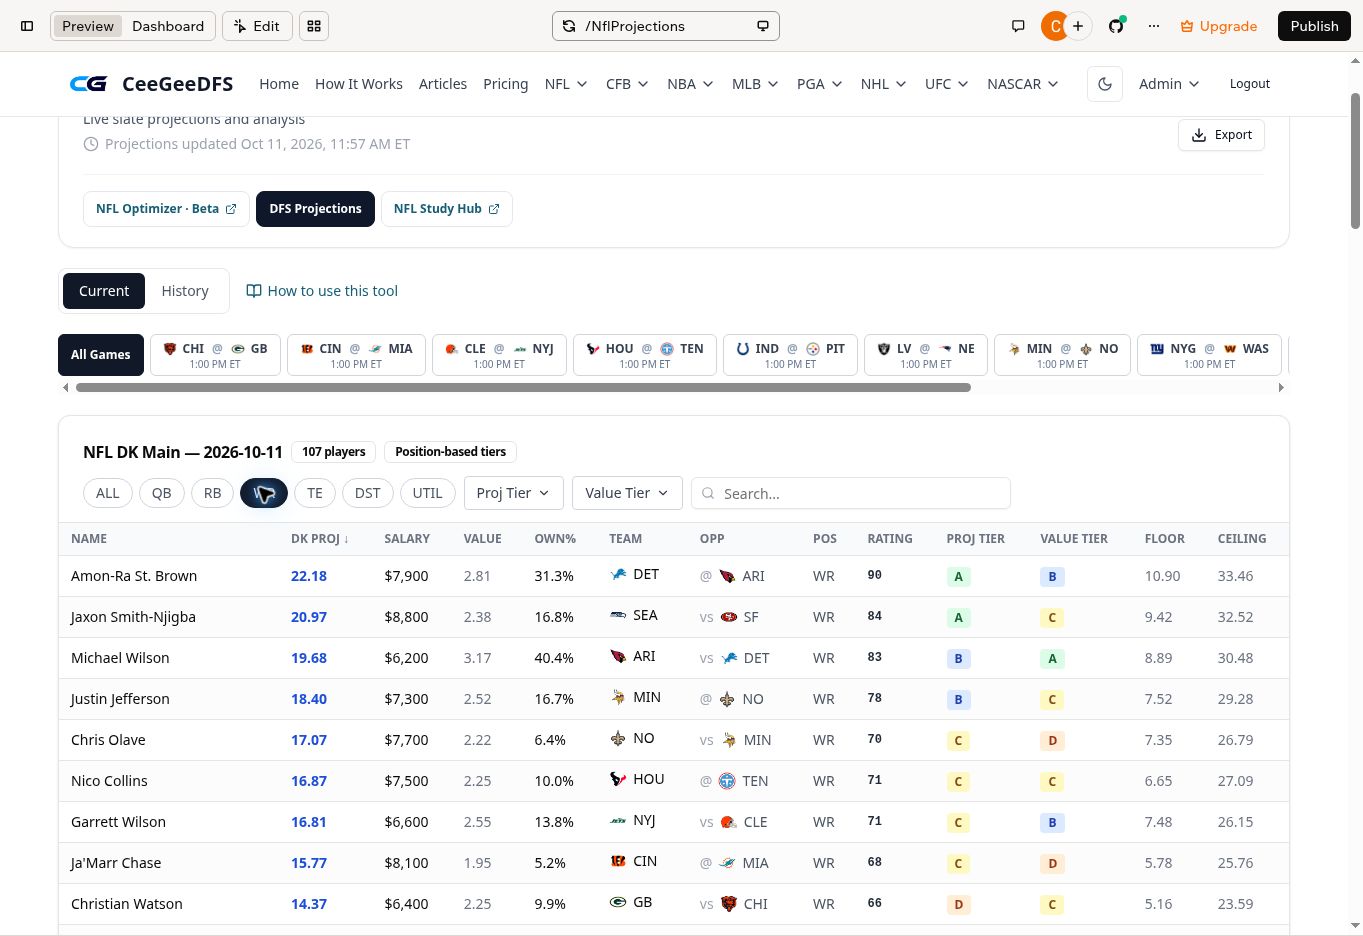This screenshot has height=936, width=1363.
Task: Click the Upgrade button
Action: tap(1218, 26)
